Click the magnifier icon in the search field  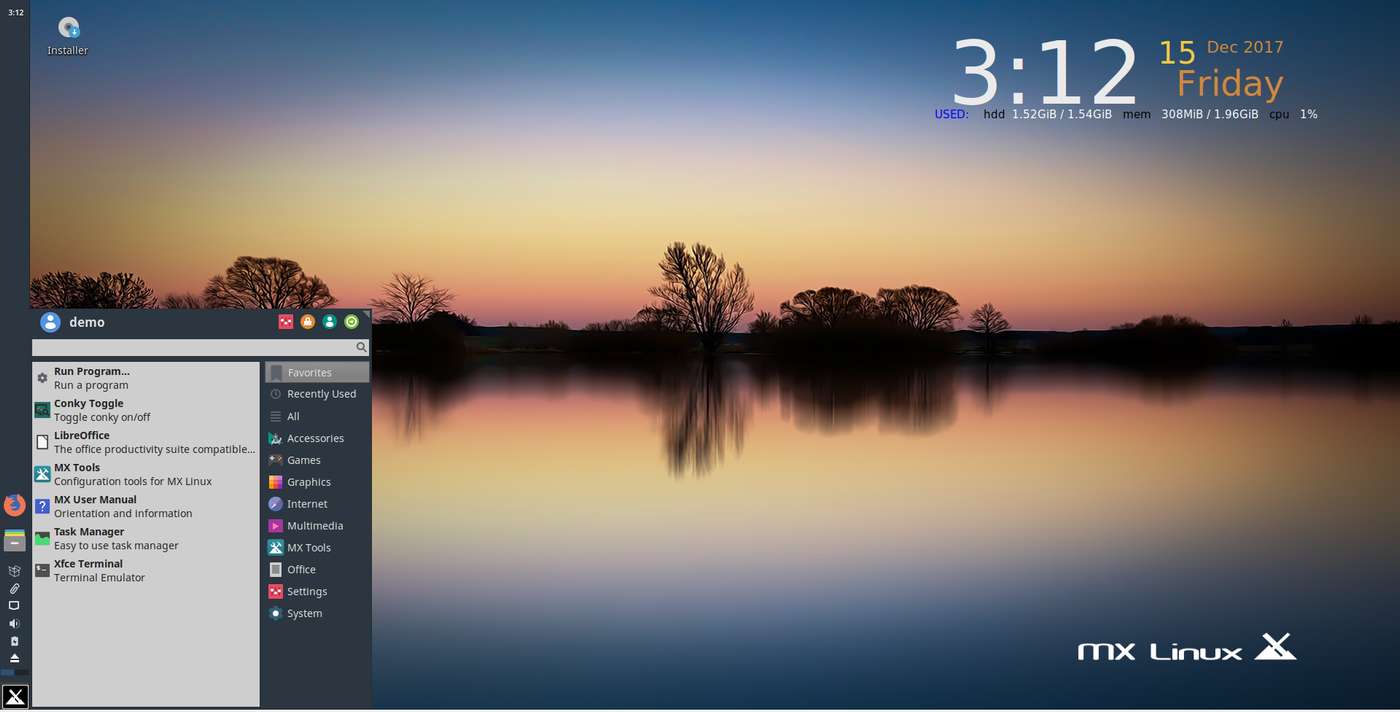[361, 347]
